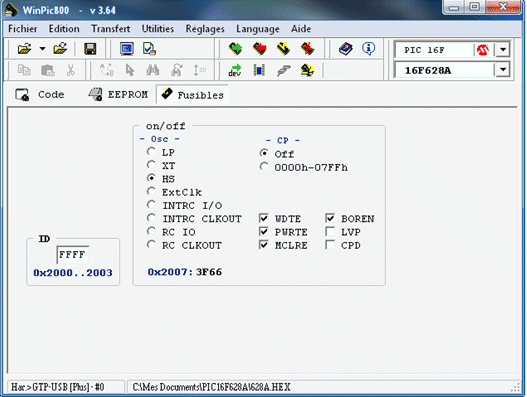527x397 pixels.
Task: Switch to the EEPROM tab
Action: click(118, 95)
